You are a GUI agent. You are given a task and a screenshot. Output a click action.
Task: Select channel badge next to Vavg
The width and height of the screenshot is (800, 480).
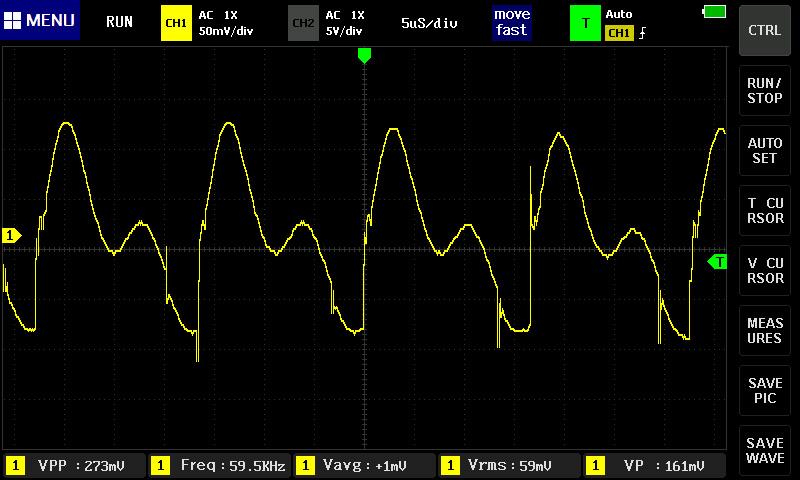pyautogui.click(x=305, y=466)
